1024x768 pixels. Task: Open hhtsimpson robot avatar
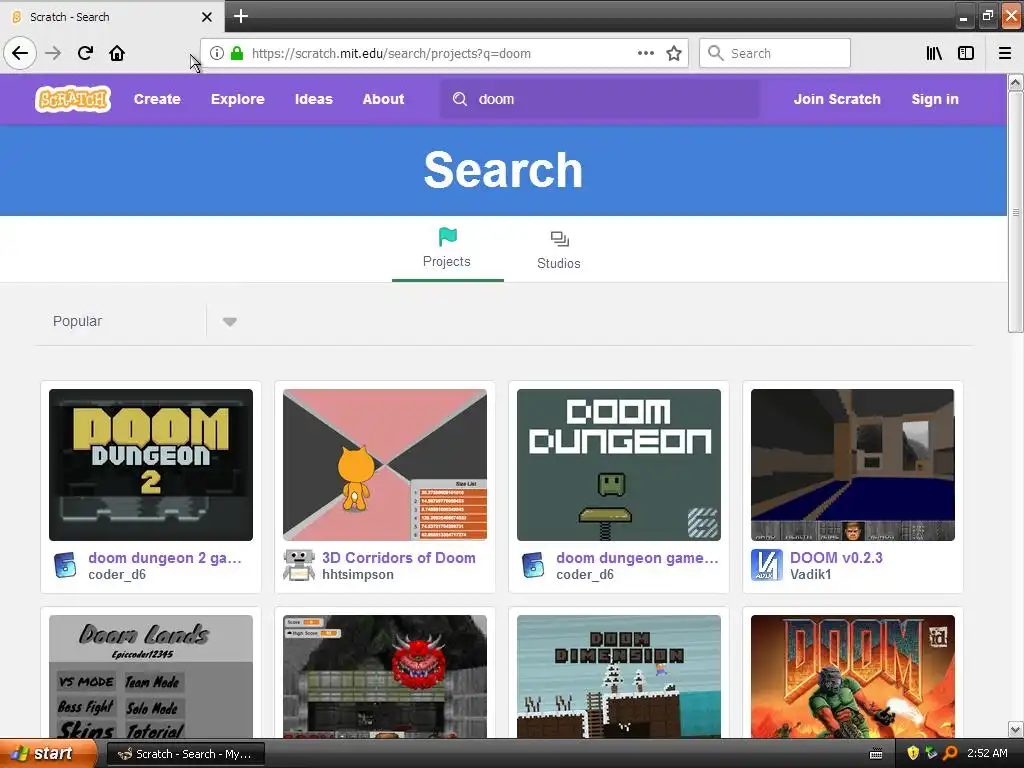click(298, 565)
